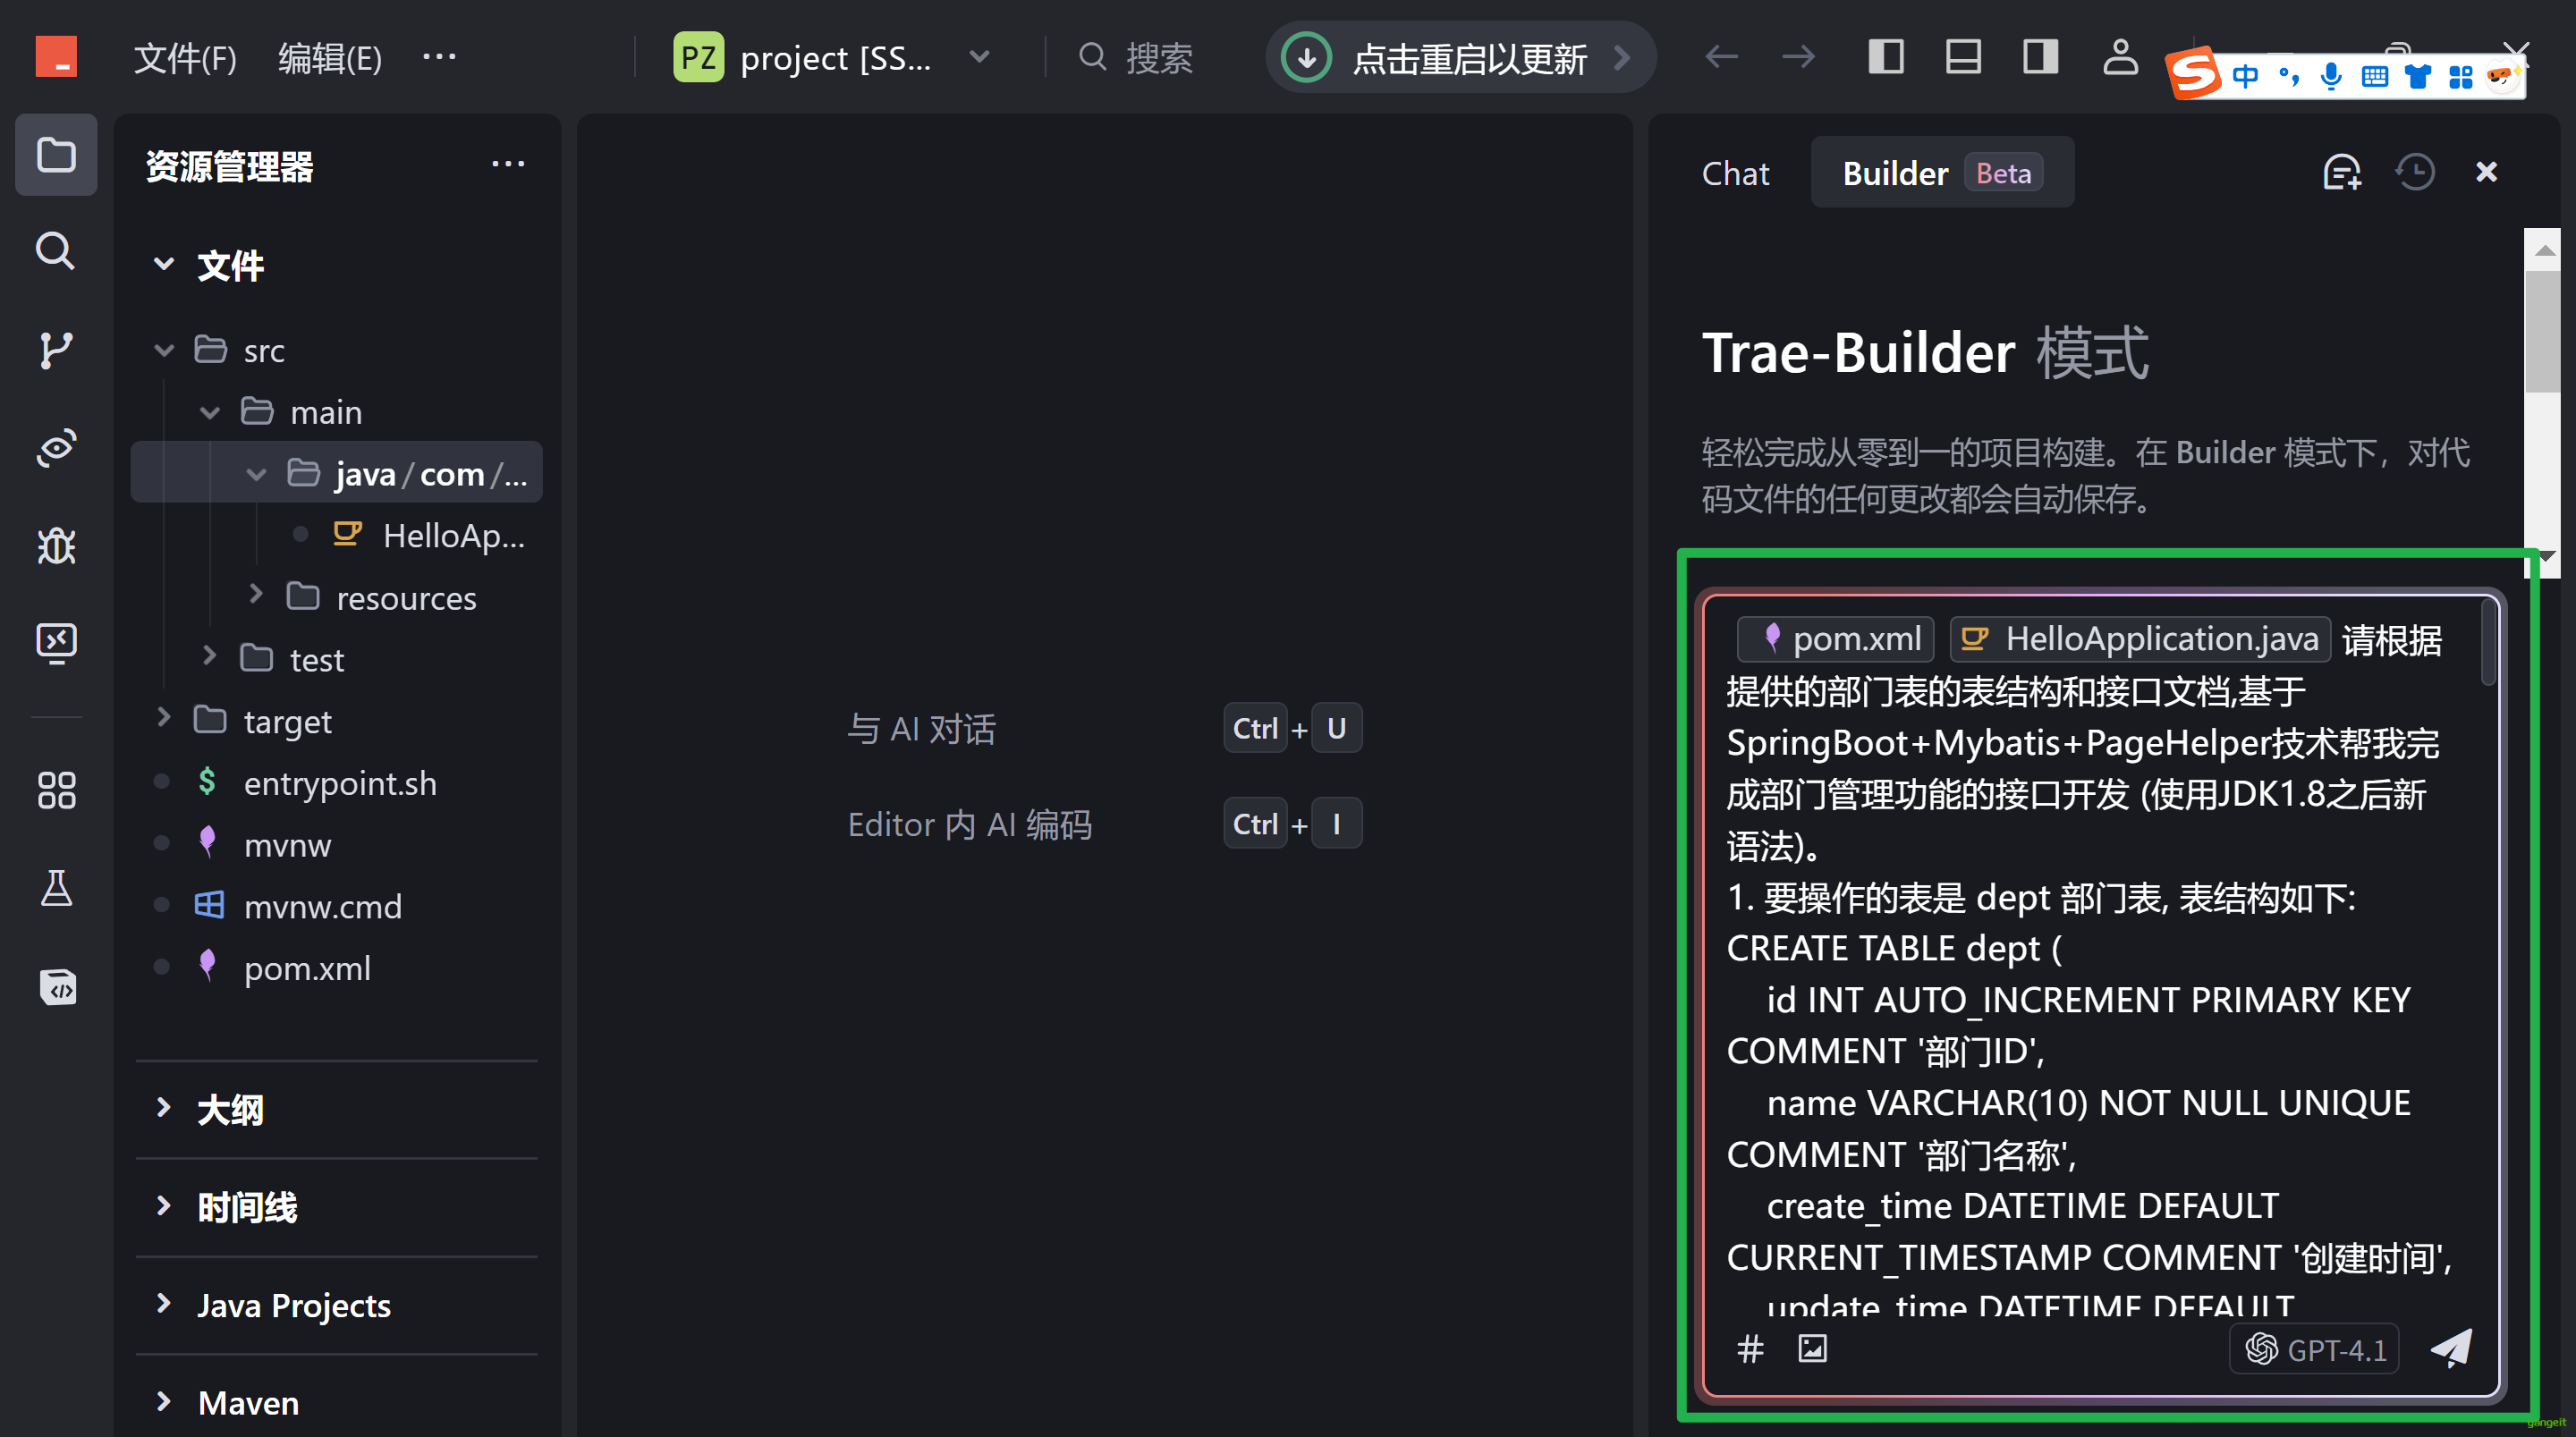The image size is (2576, 1437).
Task: Open the user account icon
Action: coord(2120,57)
